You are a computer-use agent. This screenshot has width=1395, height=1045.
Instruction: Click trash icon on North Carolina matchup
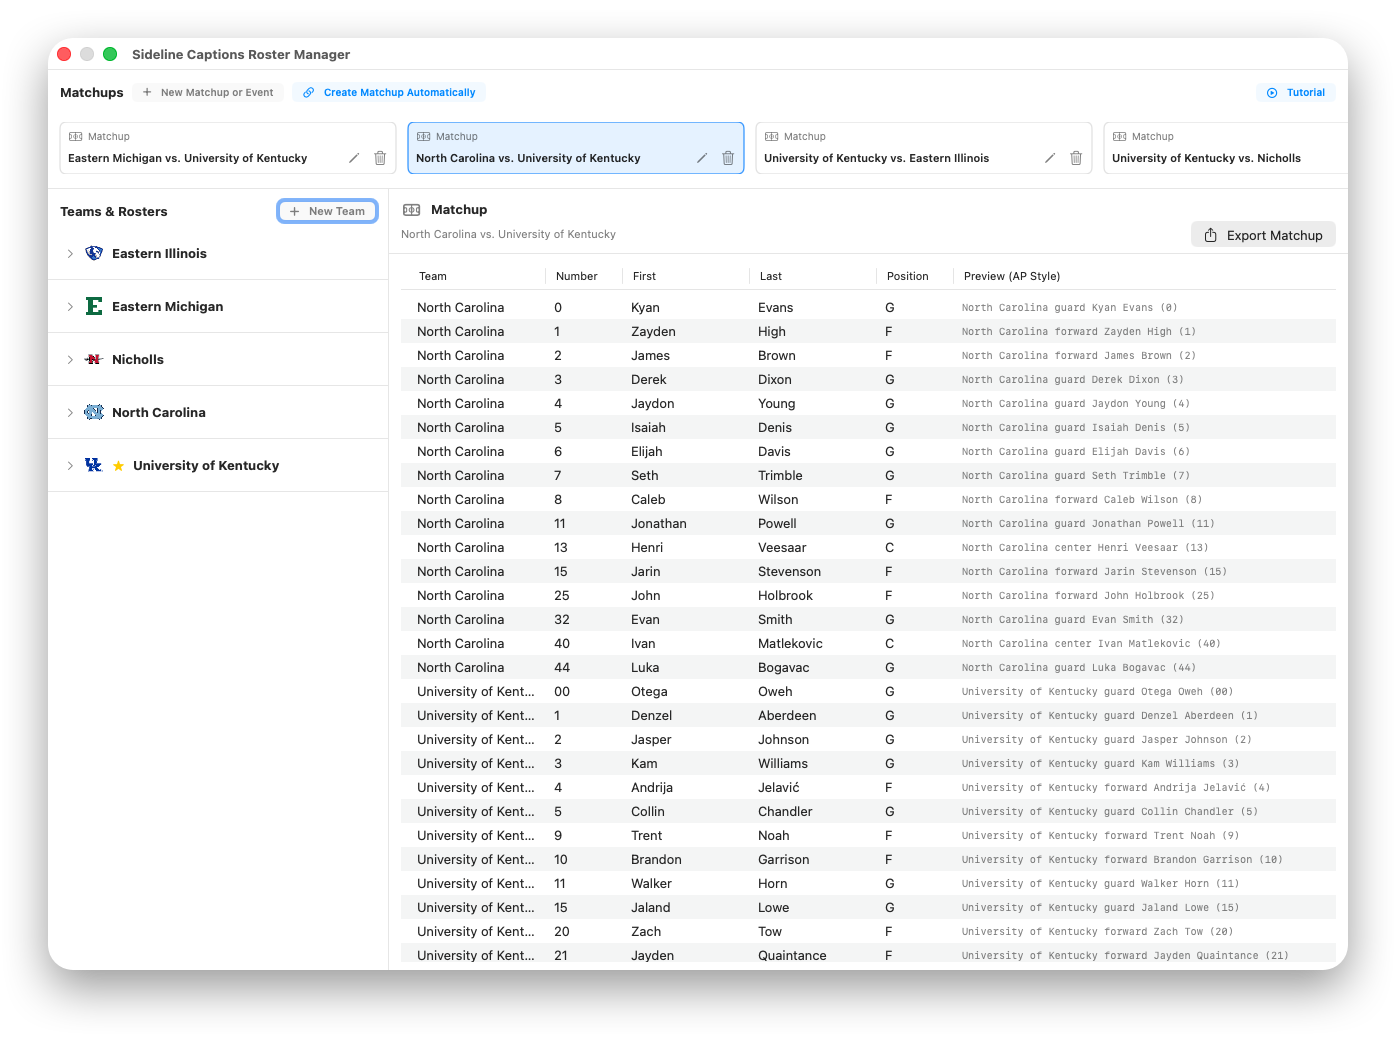(x=728, y=158)
